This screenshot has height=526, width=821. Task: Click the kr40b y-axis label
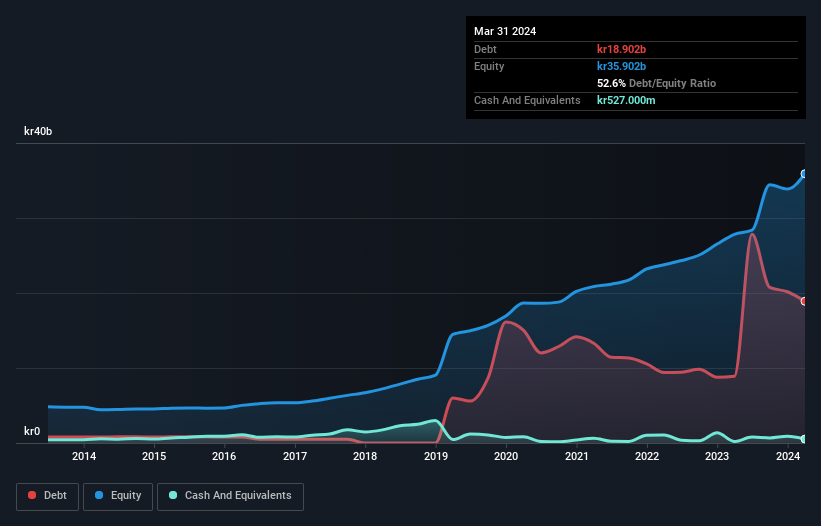tap(38, 131)
